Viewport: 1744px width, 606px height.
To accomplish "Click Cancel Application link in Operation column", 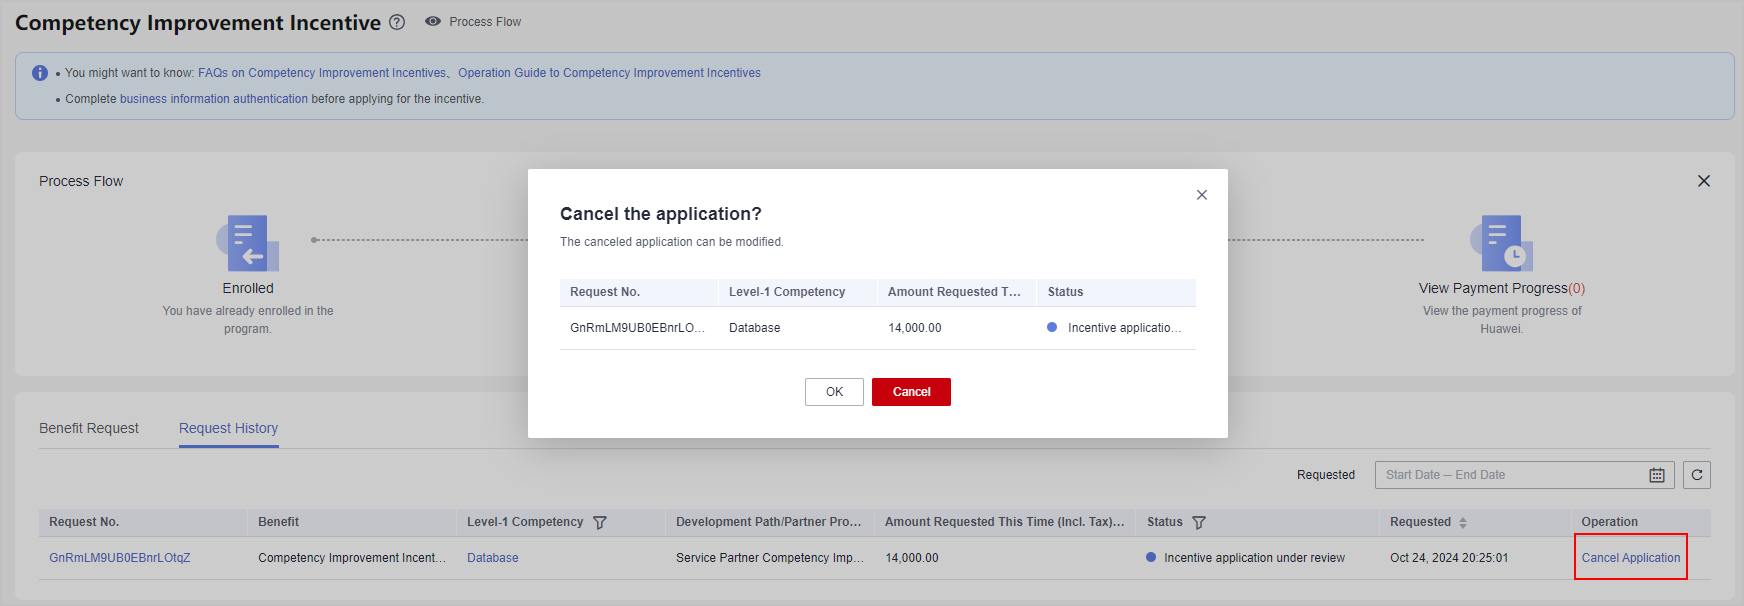I will (x=1630, y=558).
